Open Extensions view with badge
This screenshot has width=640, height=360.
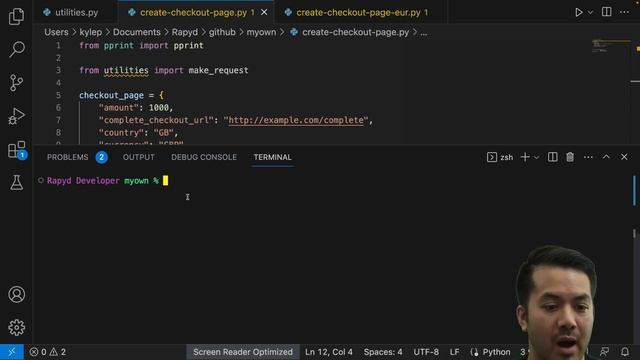point(16,149)
